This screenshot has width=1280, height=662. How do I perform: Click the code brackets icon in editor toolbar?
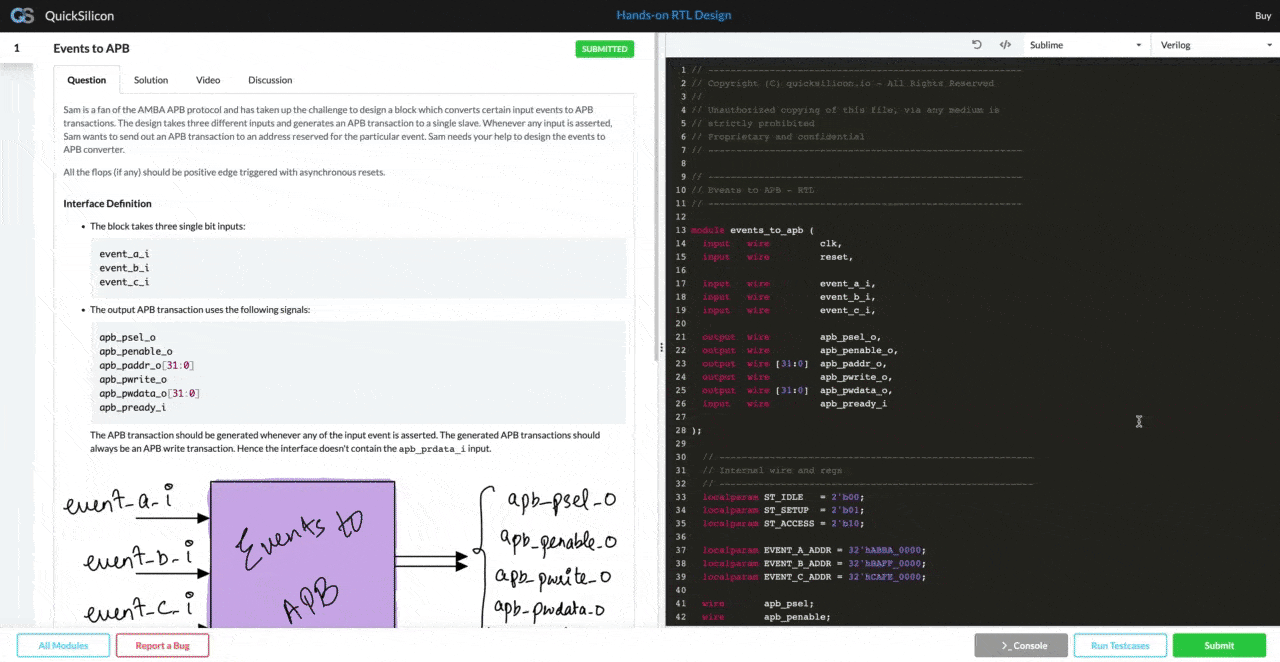tap(1005, 45)
